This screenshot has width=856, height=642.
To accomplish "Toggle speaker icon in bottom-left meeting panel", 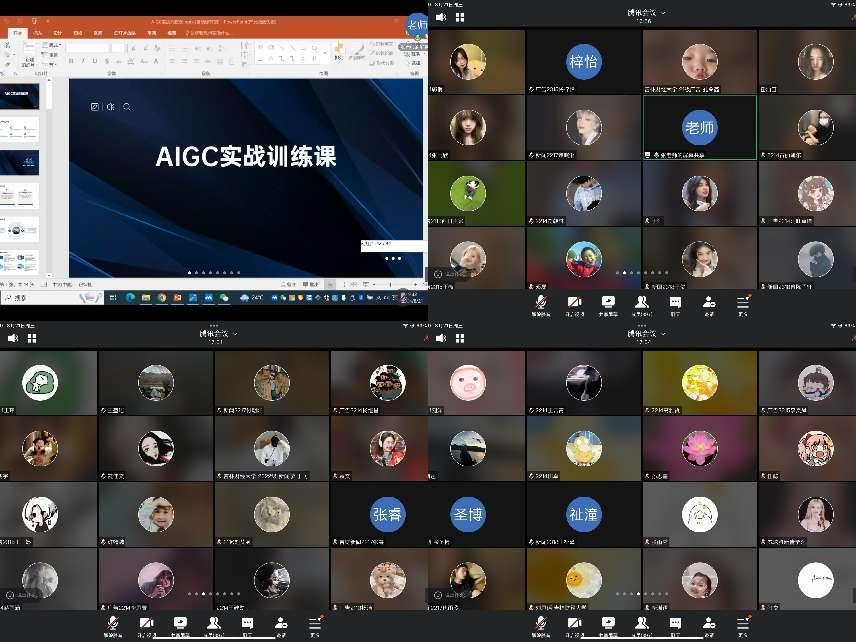I will tap(13, 338).
